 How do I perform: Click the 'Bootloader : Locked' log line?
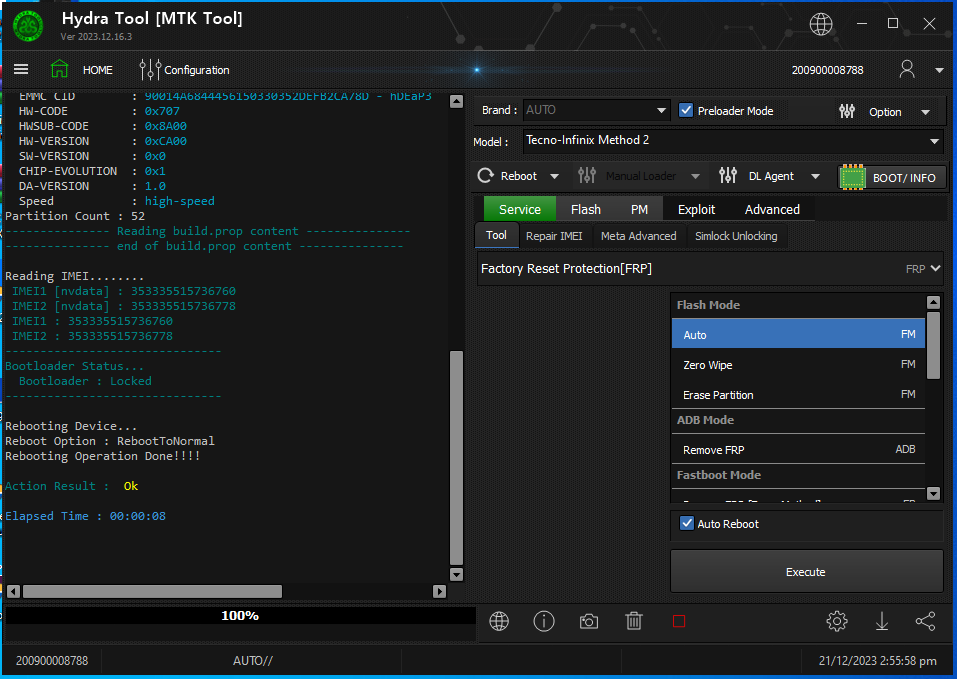[85, 381]
